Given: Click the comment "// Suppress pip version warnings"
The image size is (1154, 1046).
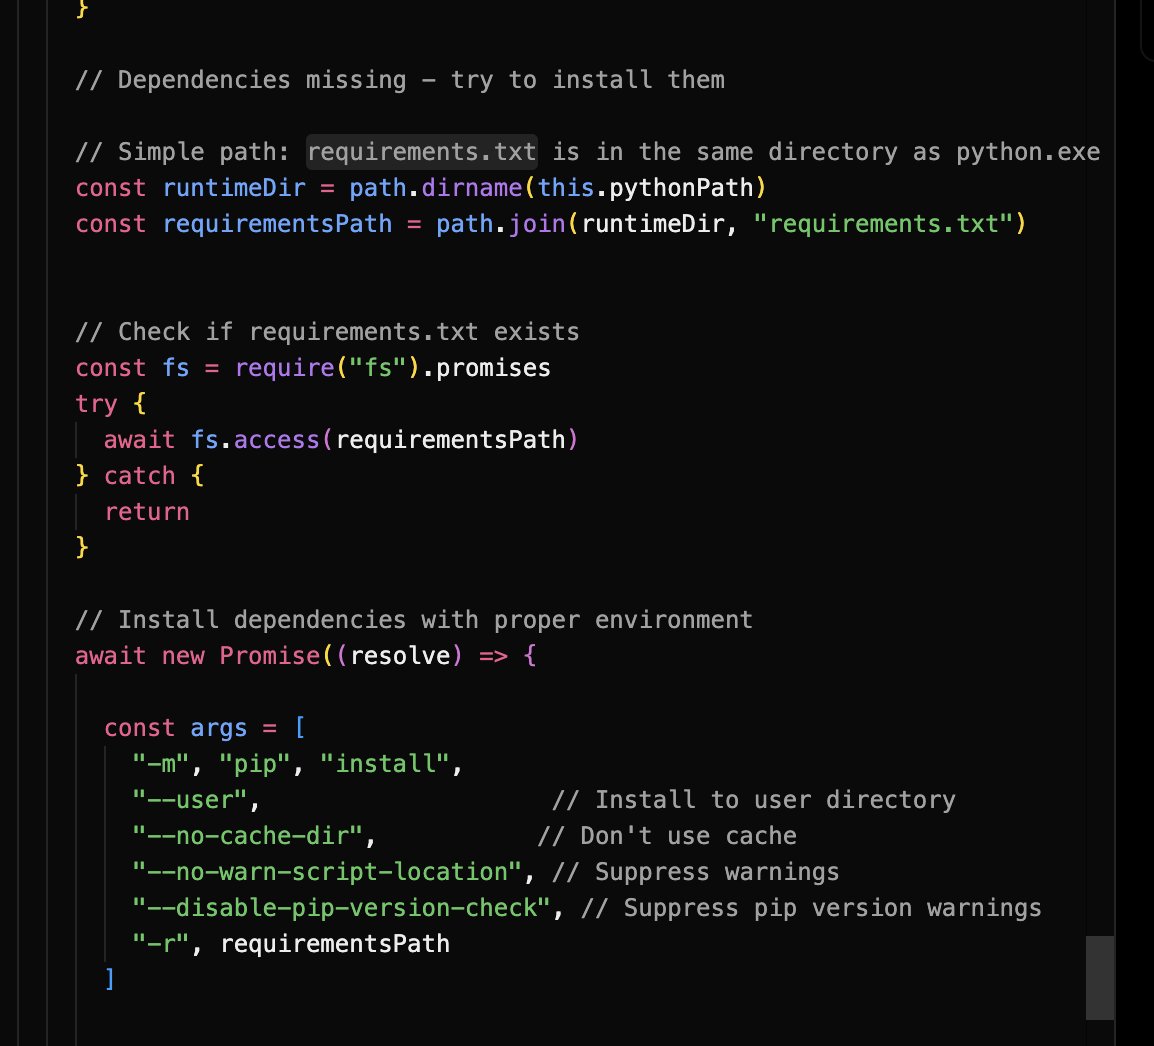Looking at the screenshot, I should pyautogui.click(x=811, y=908).
